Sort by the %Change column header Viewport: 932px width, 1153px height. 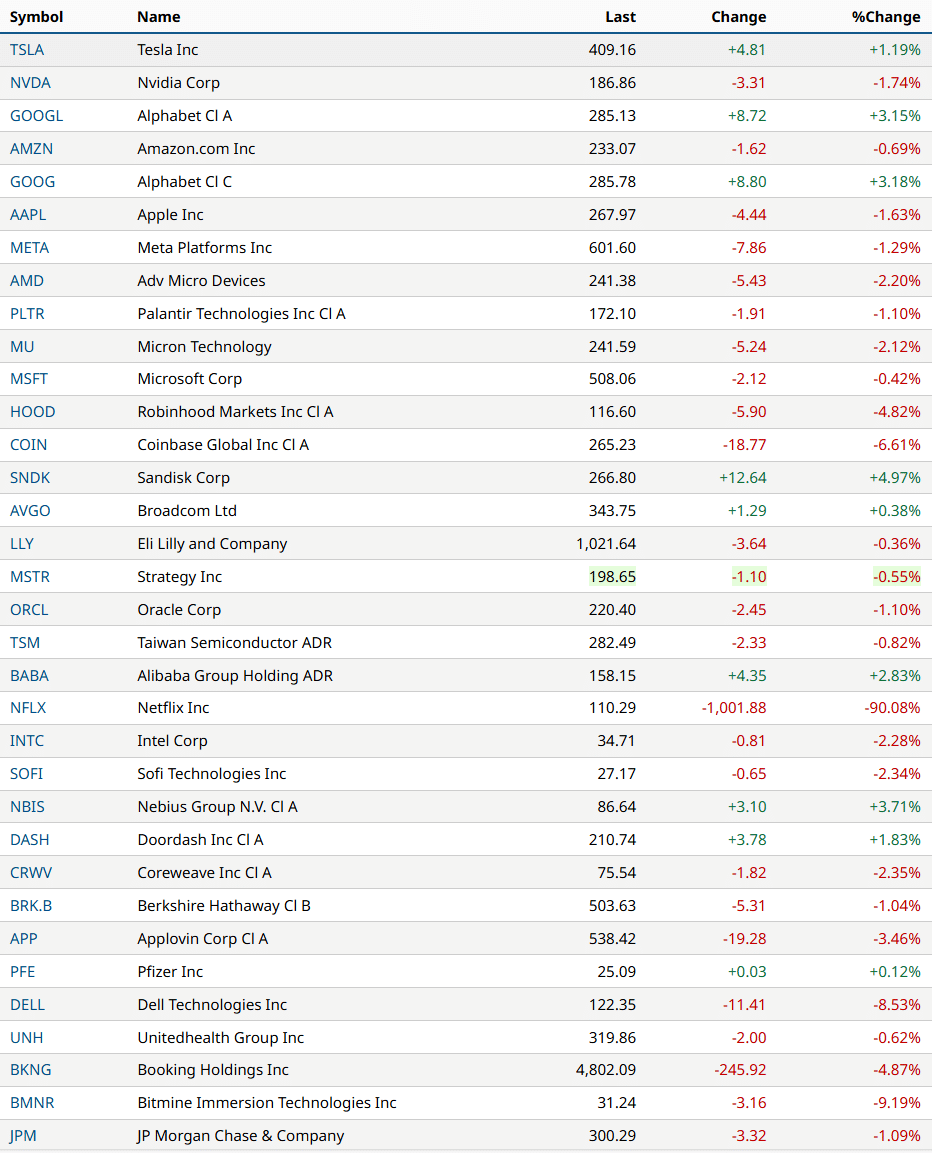886,17
